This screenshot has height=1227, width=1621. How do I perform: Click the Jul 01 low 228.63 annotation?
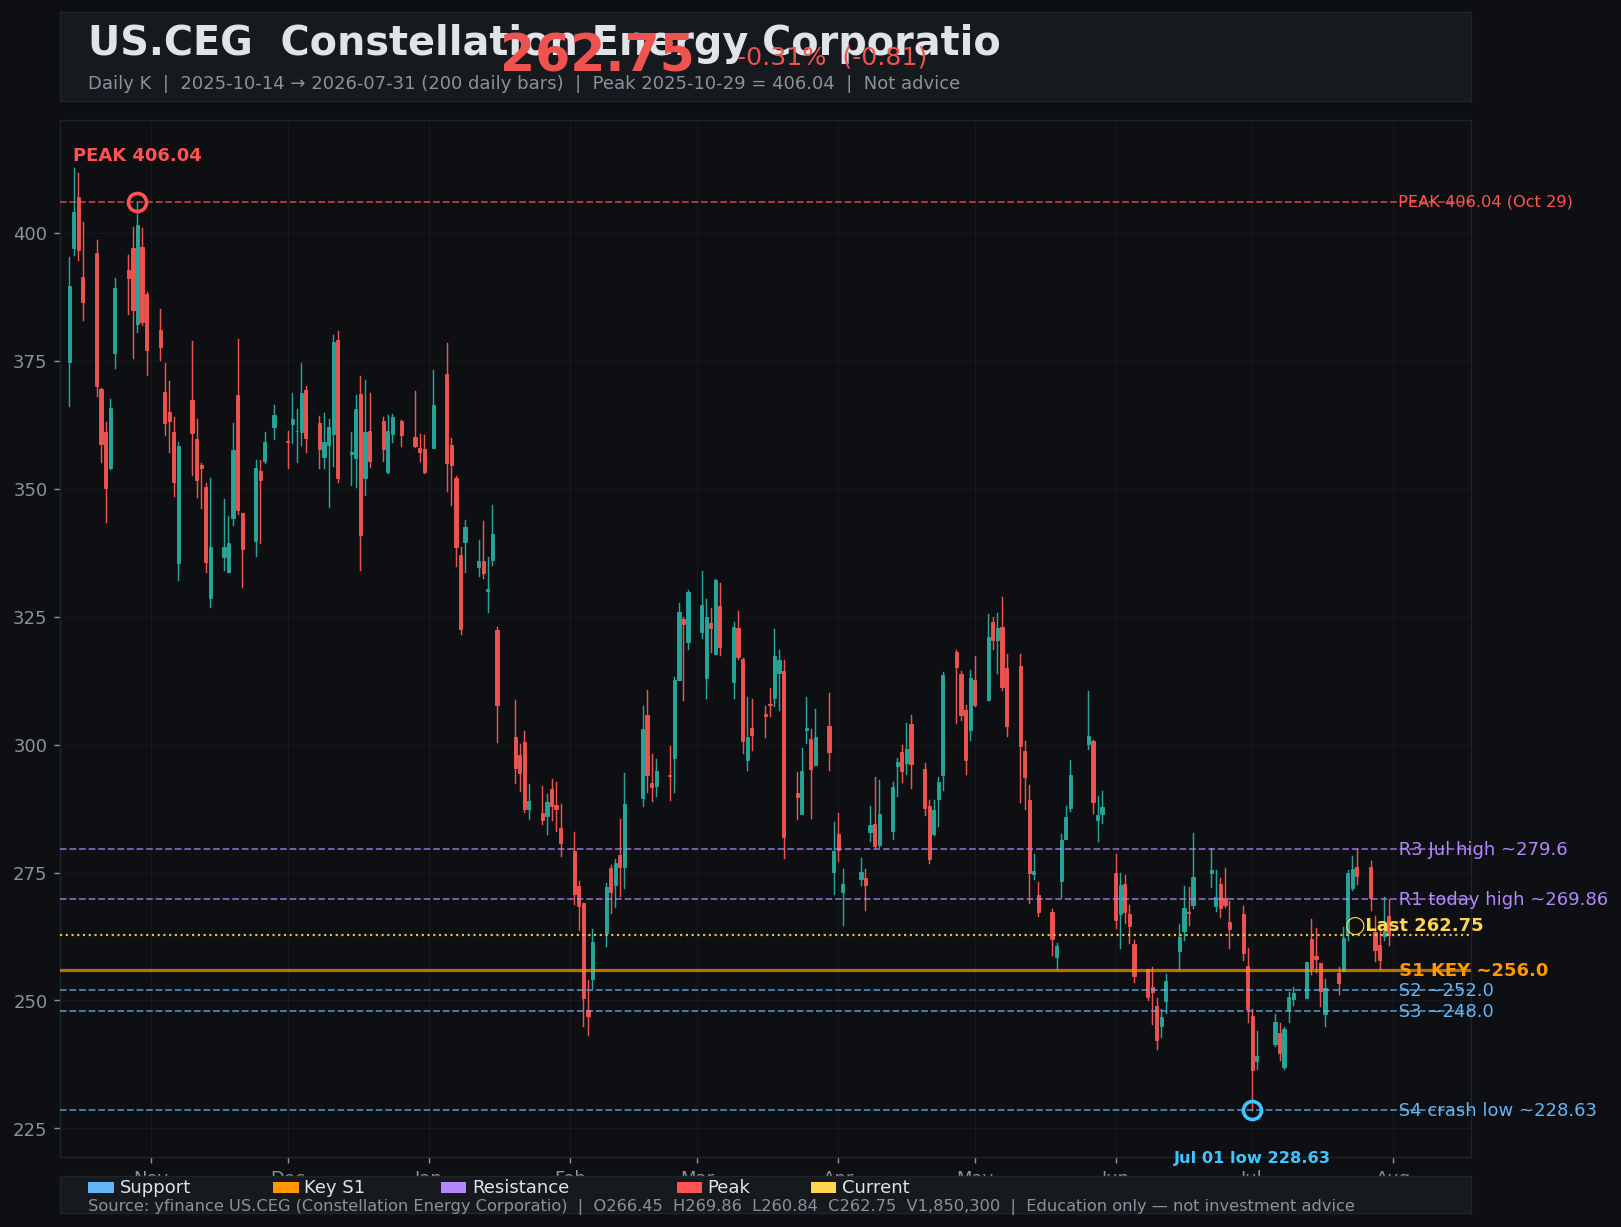click(x=1252, y=1158)
